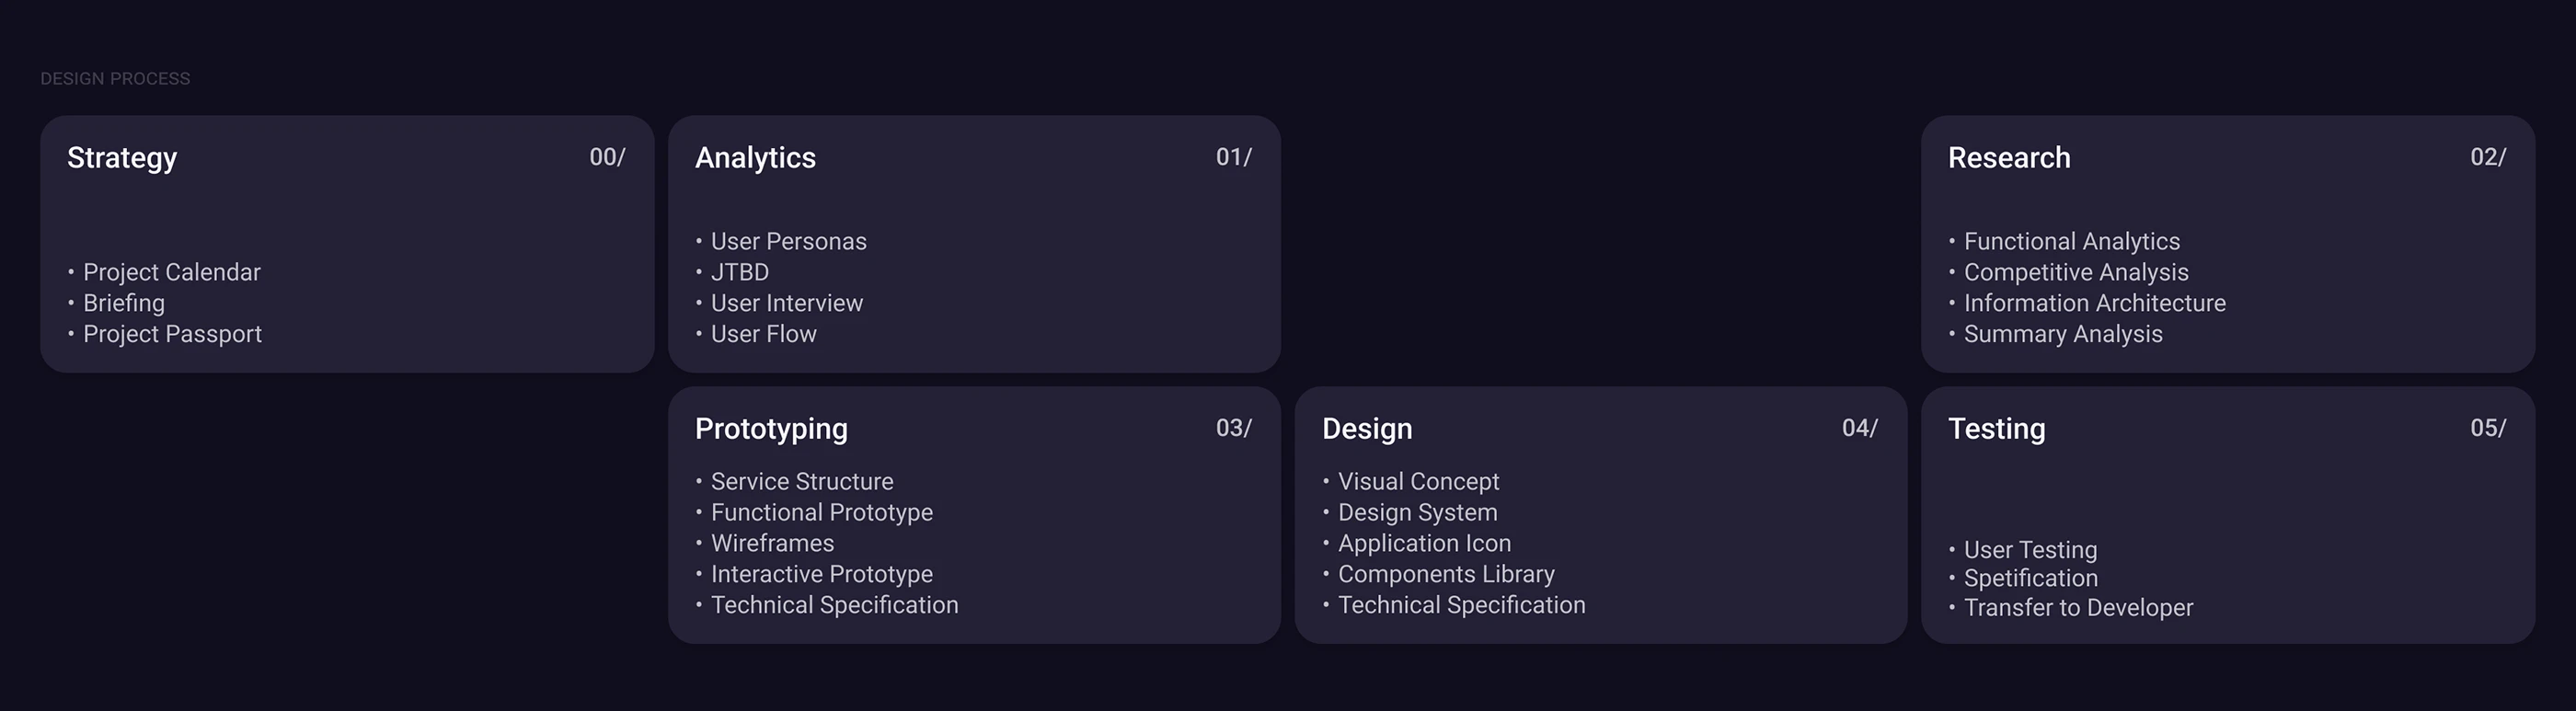Open the Project Passport entry
The width and height of the screenshot is (2576, 711).
(172, 334)
